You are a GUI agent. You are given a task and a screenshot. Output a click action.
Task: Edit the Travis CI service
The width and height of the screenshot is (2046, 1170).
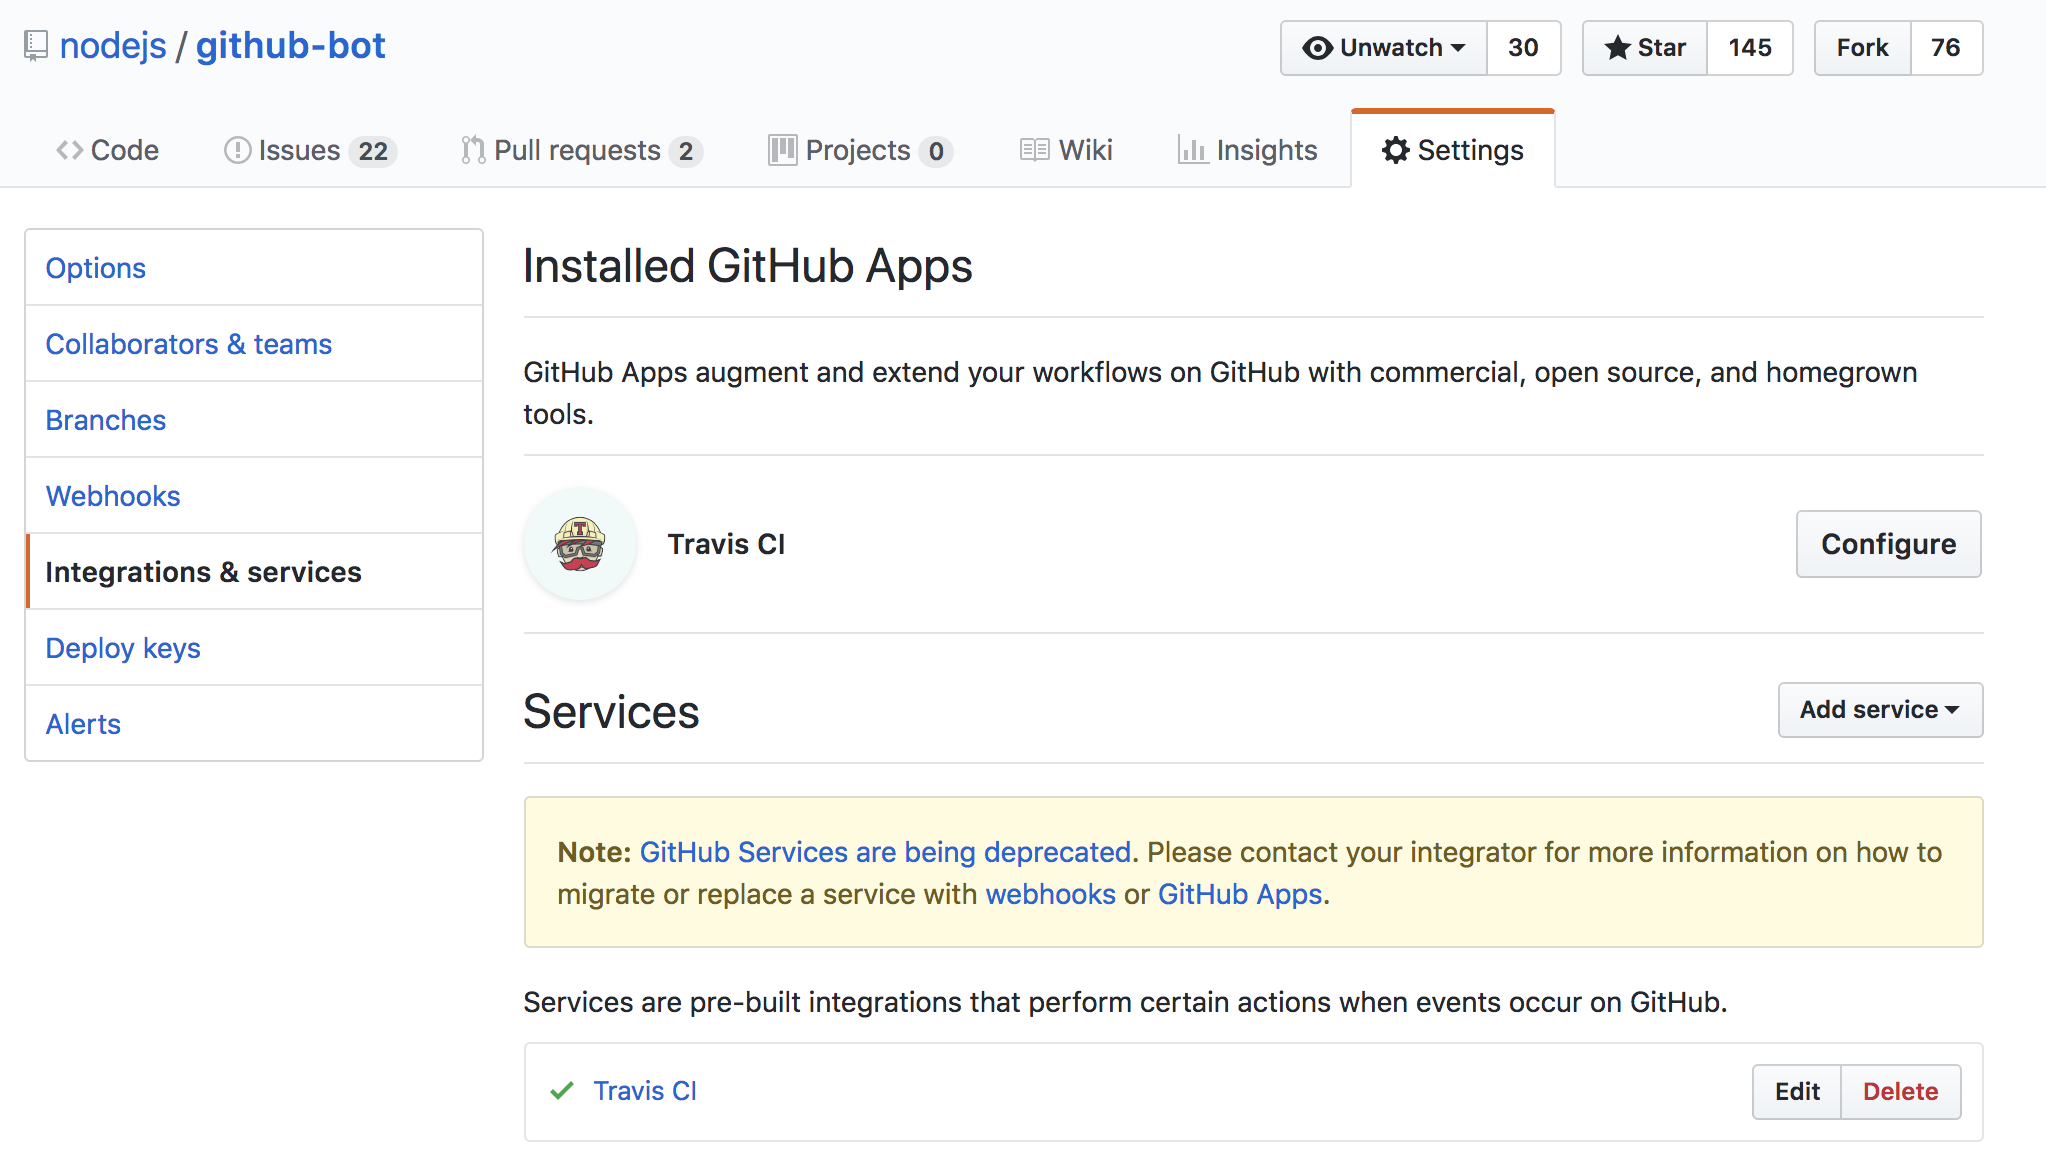pos(1797,1092)
